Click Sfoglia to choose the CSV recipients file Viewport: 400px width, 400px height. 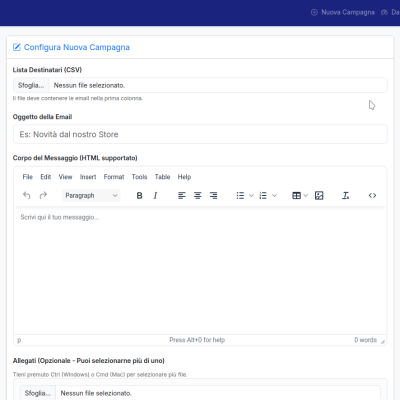point(31,85)
